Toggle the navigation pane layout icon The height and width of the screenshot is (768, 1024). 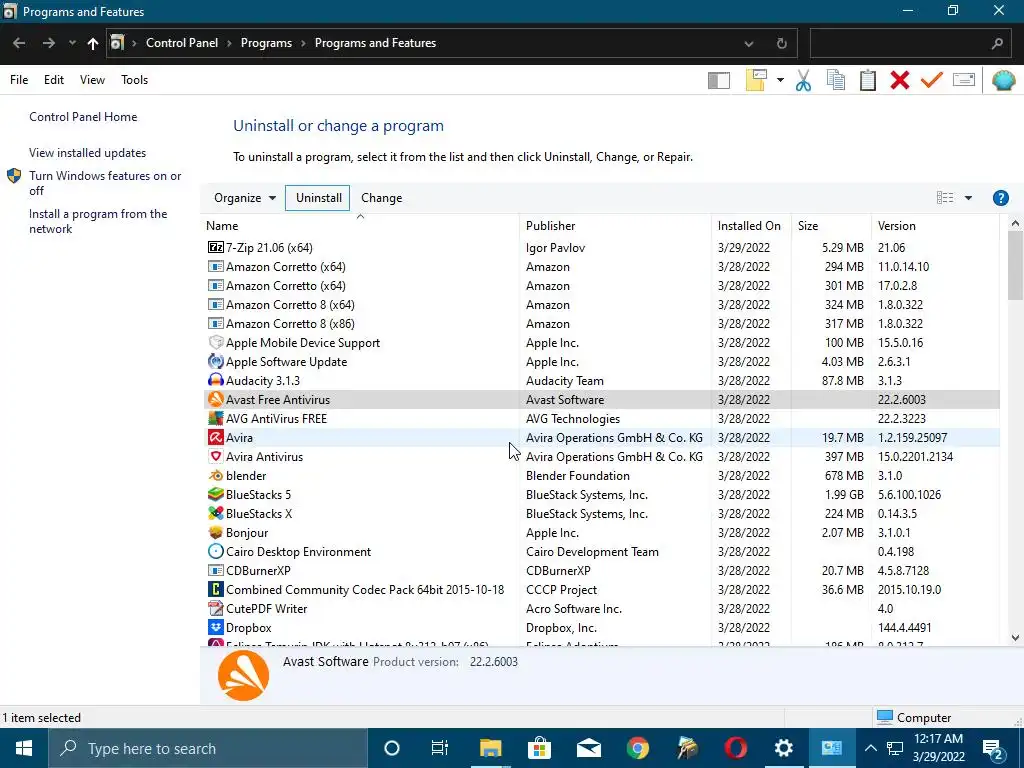point(718,80)
